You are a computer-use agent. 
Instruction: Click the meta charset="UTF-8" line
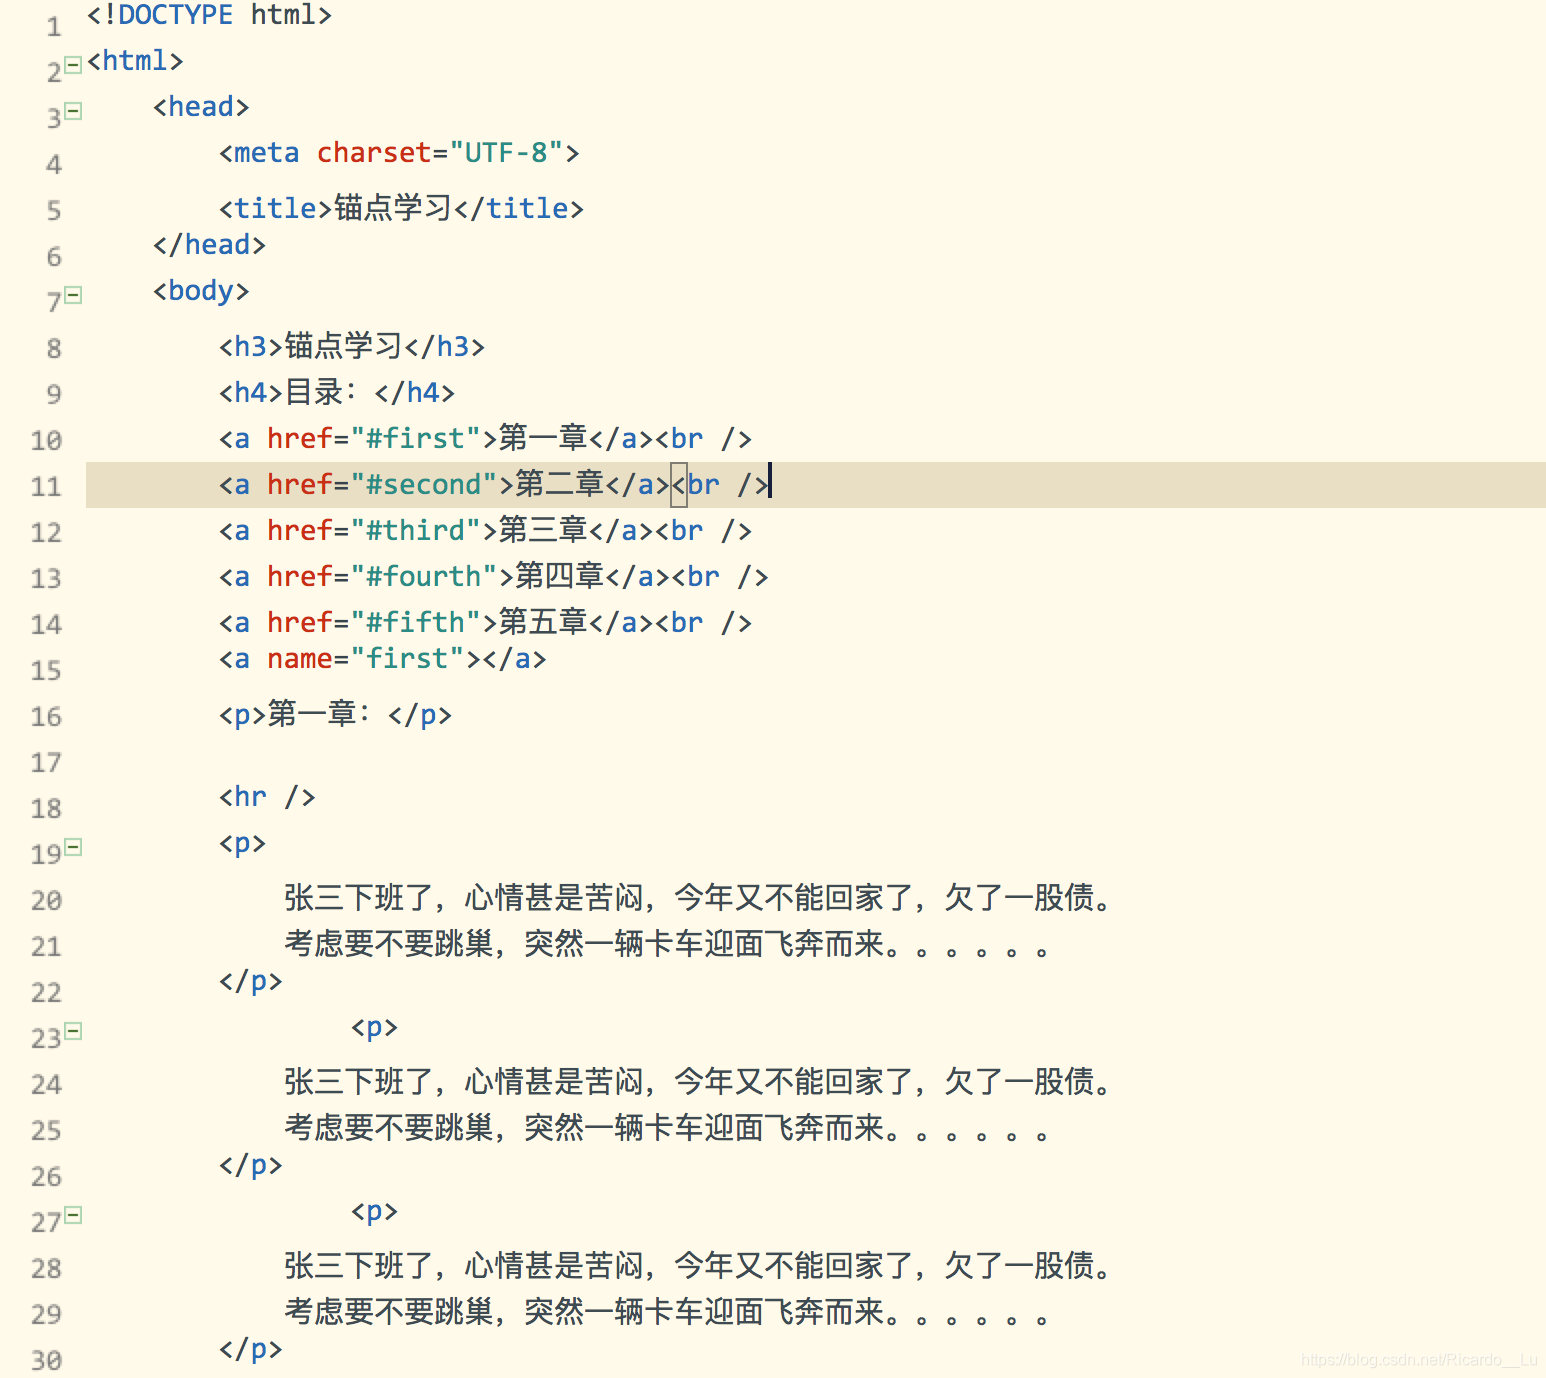pyautogui.click(x=399, y=153)
